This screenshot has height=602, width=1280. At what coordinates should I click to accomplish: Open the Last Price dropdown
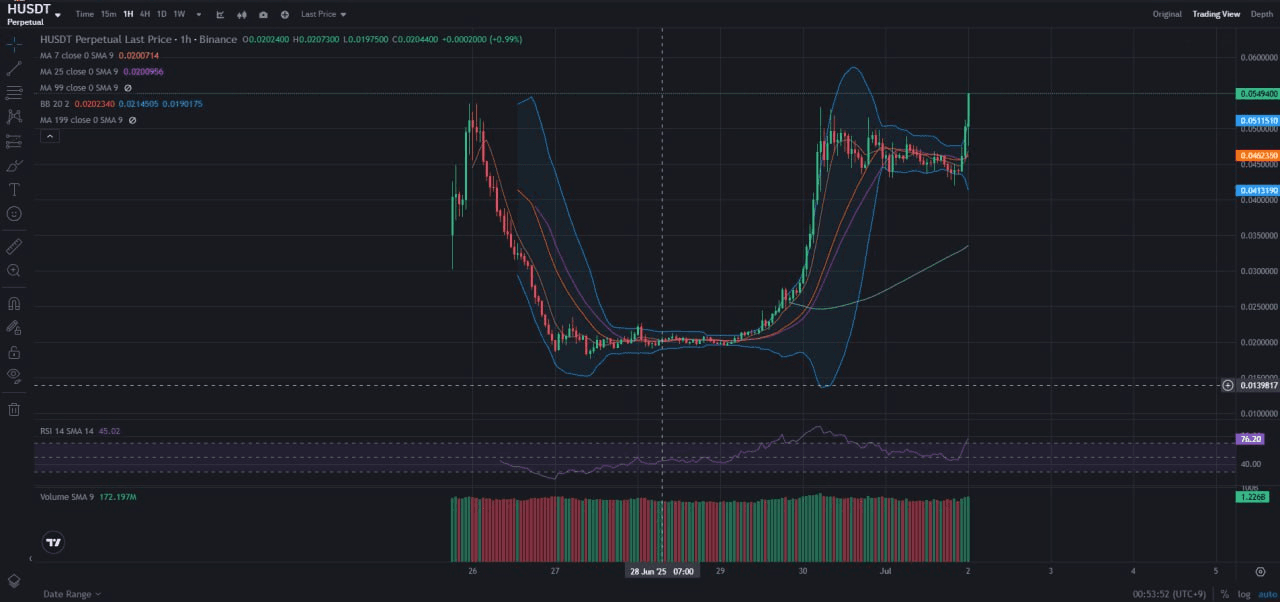point(323,15)
